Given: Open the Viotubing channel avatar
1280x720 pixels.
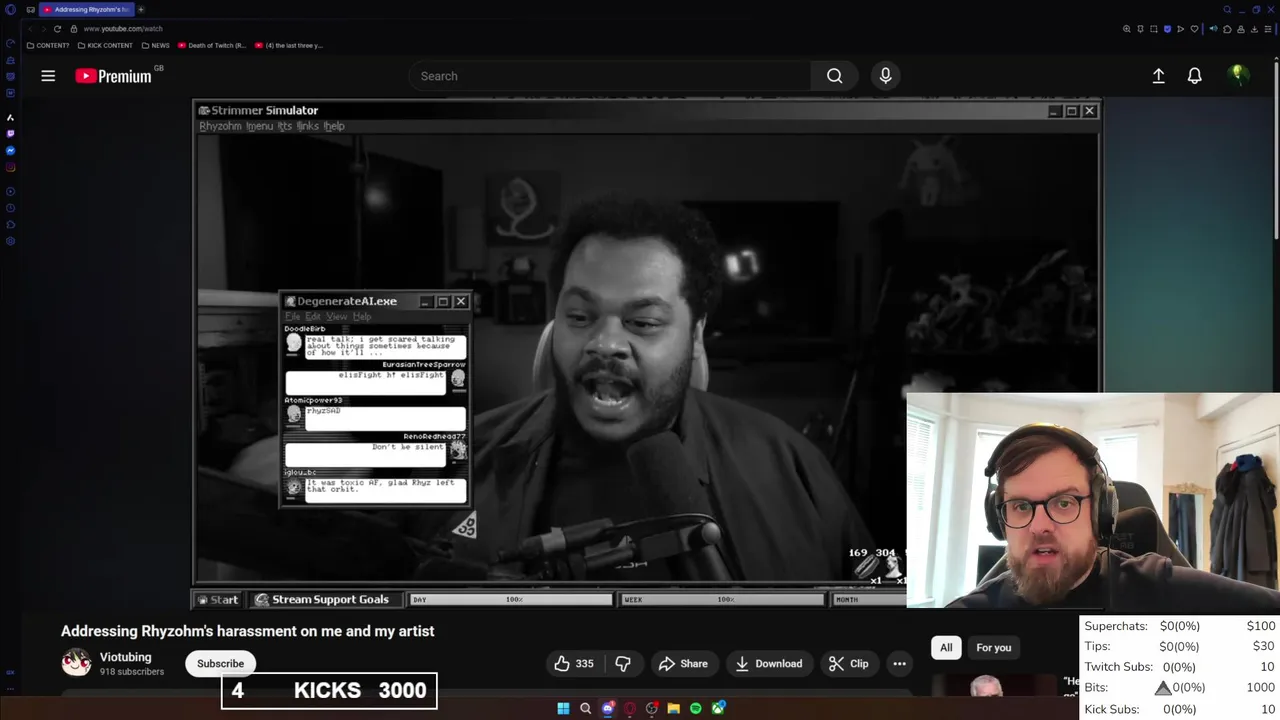Looking at the screenshot, I should 76,663.
